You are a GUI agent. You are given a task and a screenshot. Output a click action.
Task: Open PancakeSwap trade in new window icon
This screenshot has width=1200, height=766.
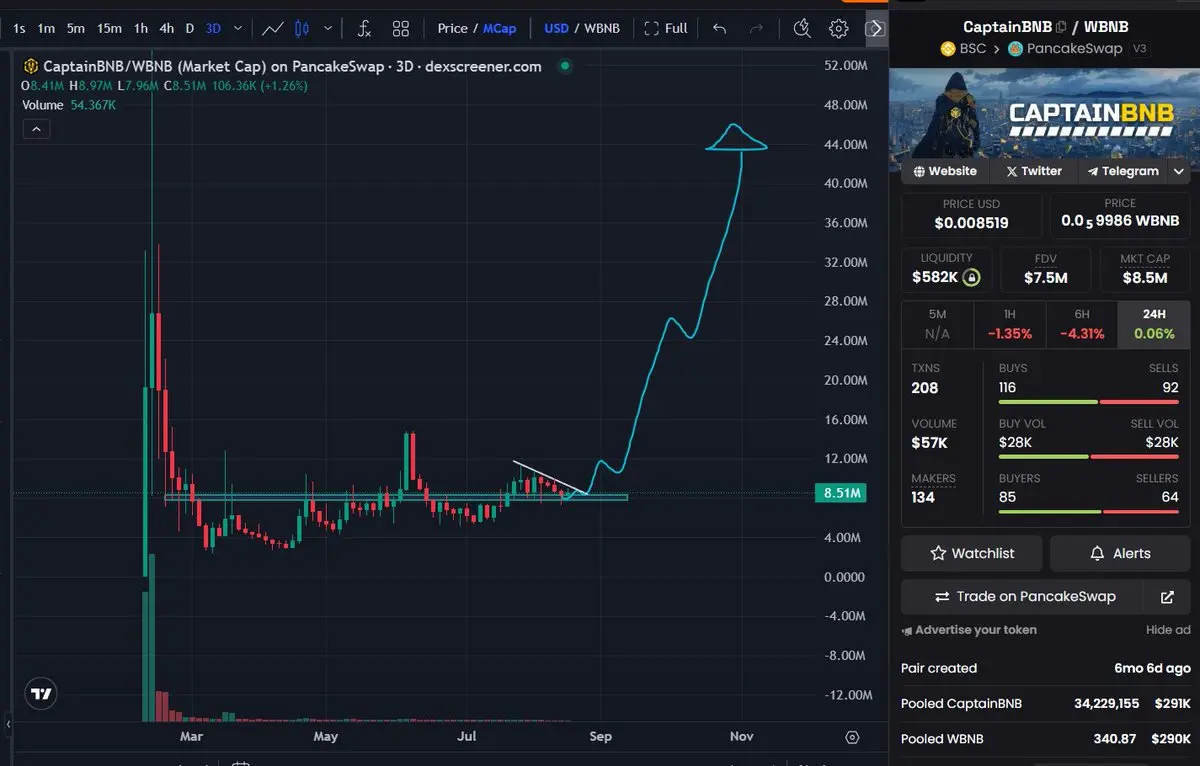tap(1167, 597)
